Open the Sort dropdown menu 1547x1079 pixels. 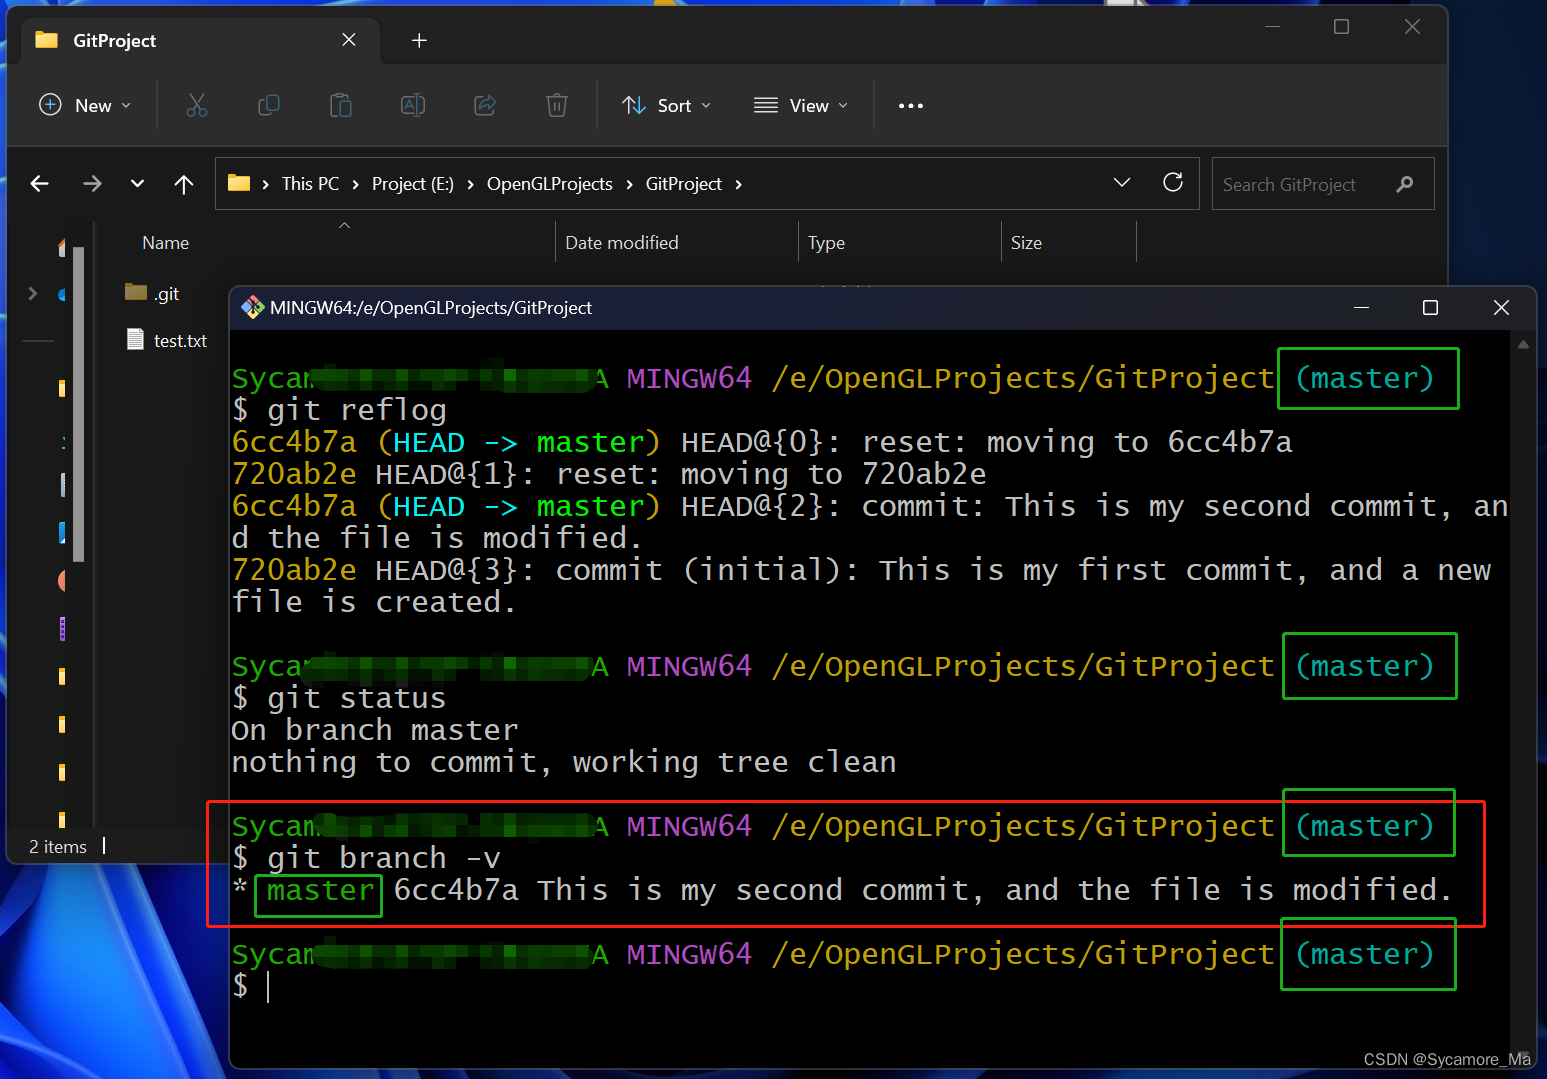point(666,105)
